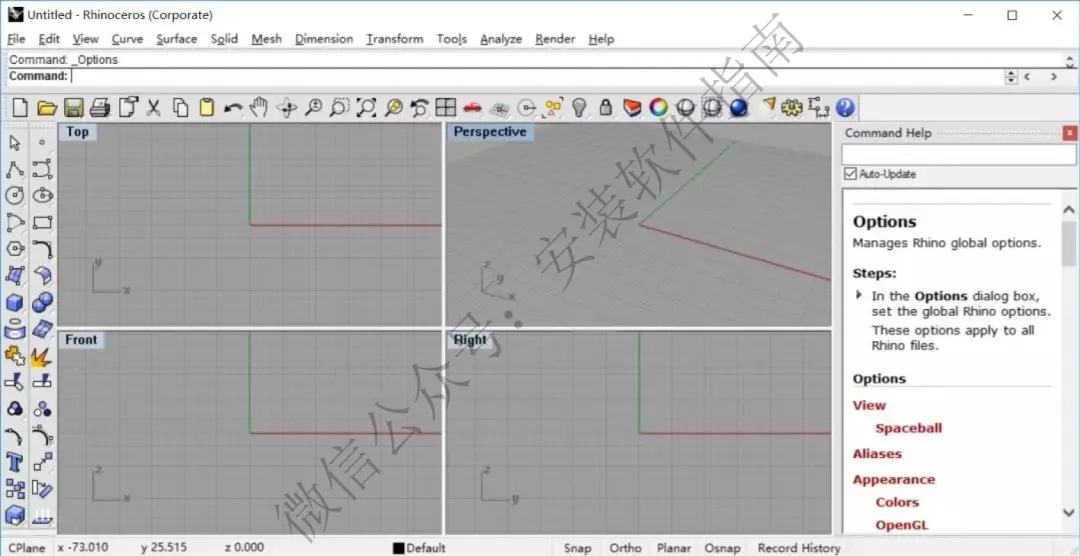Click the Hide objects lightbulb icon
1080x556 pixels.
[580, 107]
